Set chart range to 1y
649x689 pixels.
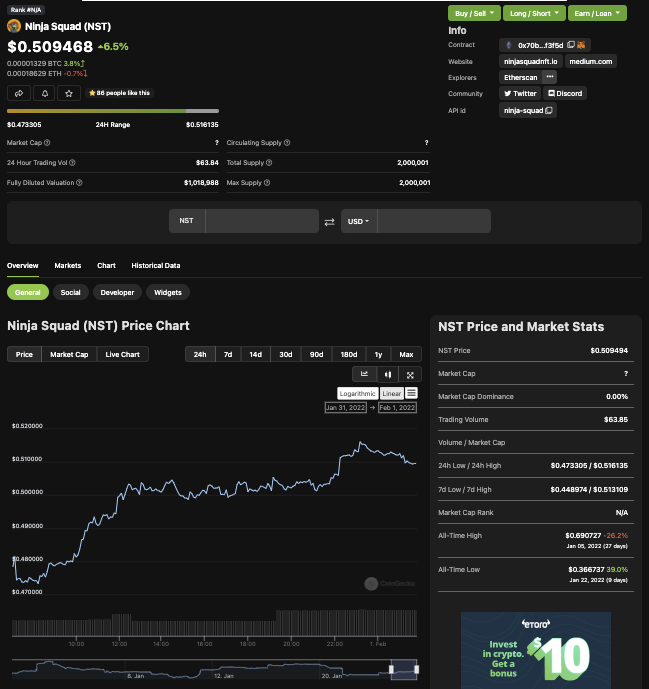(378, 354)
